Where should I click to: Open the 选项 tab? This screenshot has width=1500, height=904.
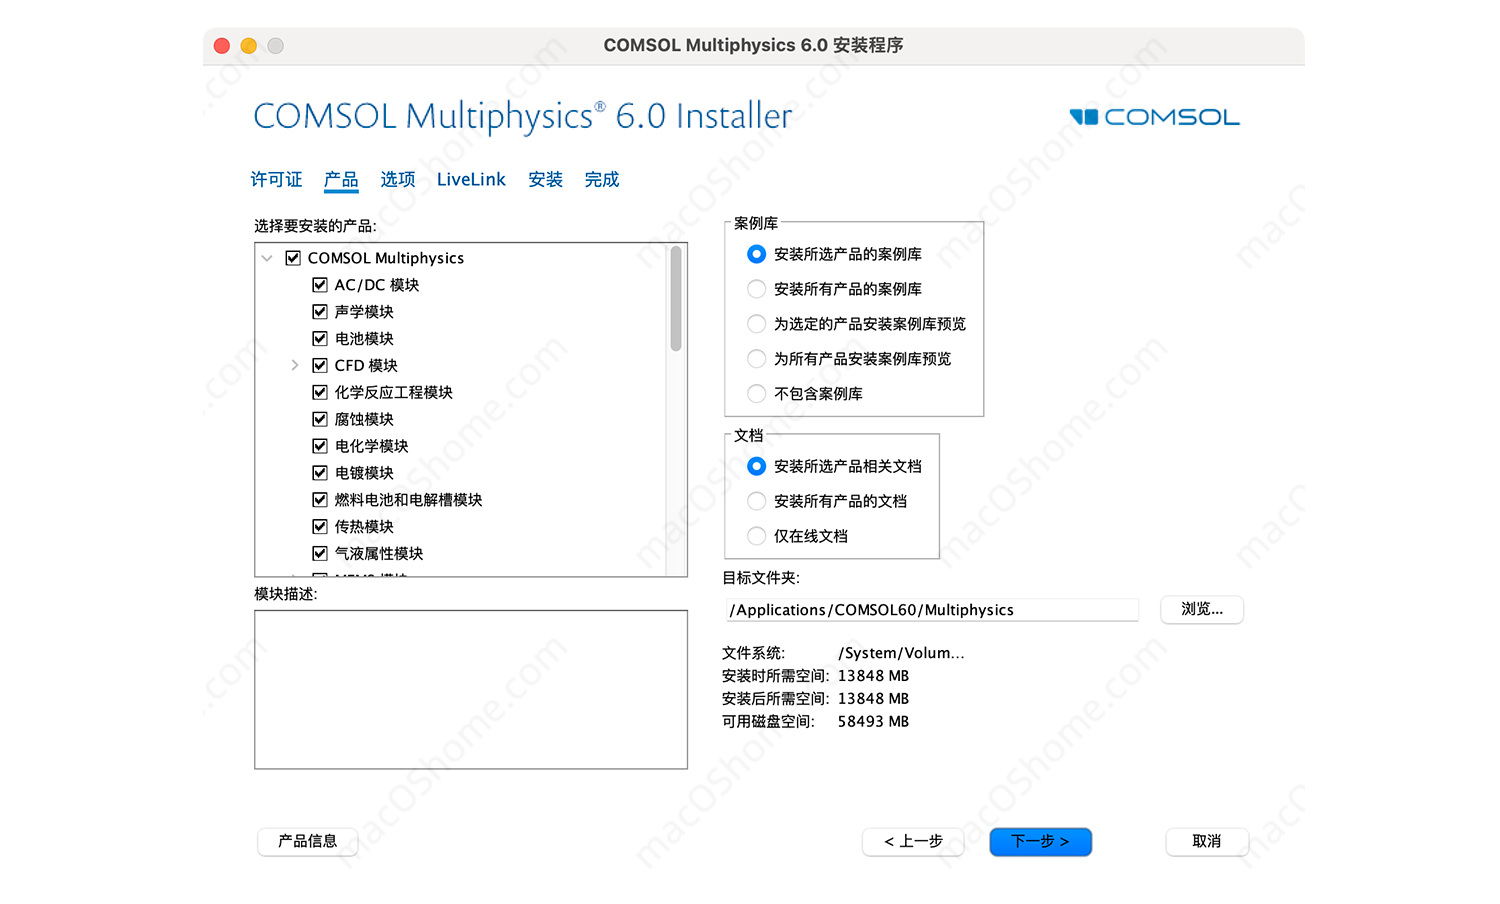397,179
